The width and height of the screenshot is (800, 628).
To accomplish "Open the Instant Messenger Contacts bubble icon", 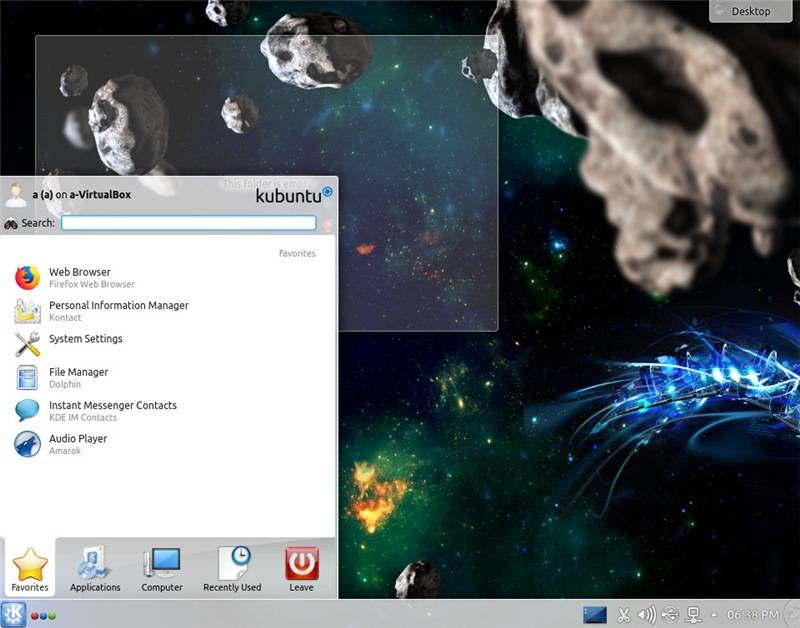I will tap(27, 410).
